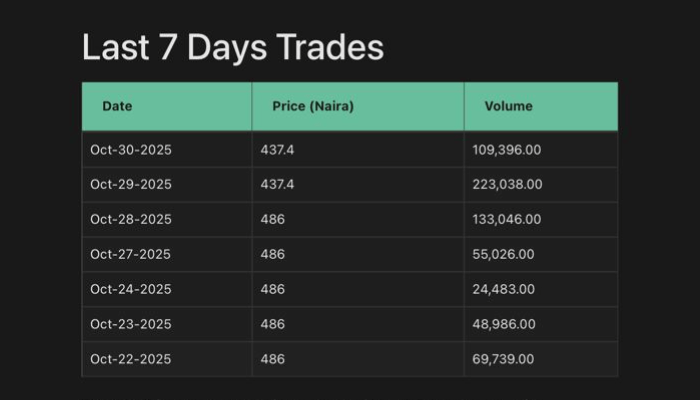Click the Price (Naira) column header

(x=313, y=106)
